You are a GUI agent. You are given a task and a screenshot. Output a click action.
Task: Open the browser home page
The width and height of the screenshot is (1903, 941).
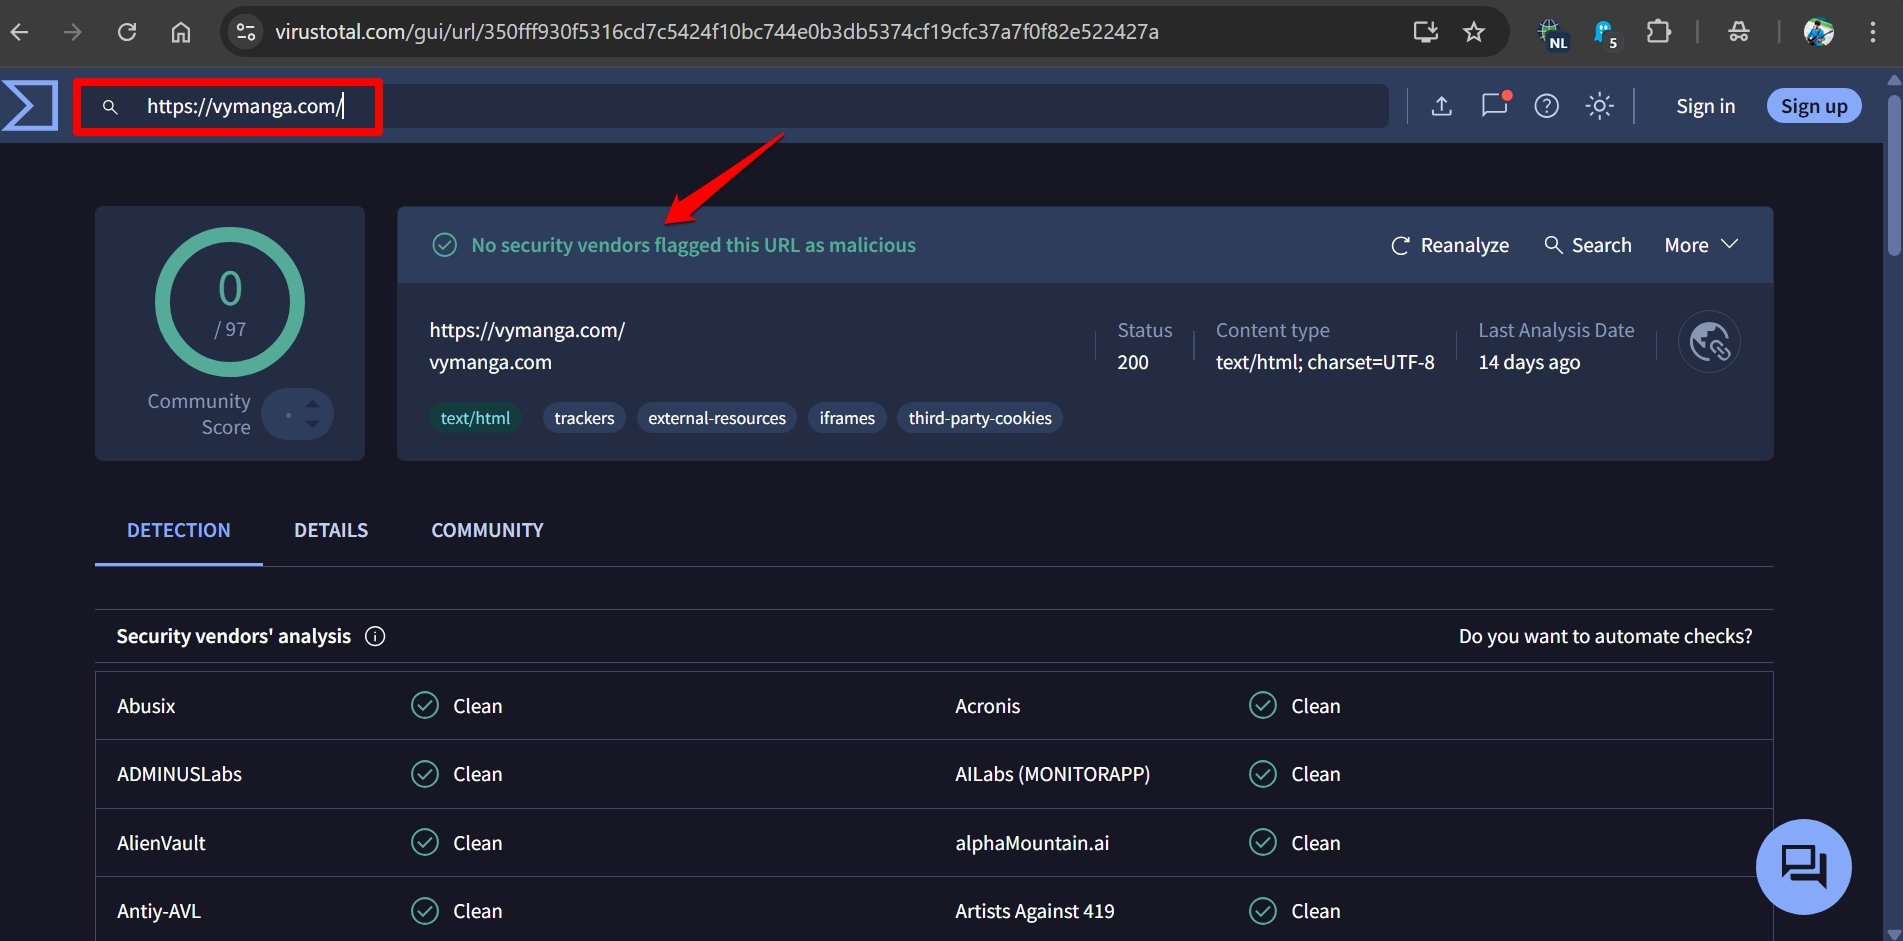(181, 32)
